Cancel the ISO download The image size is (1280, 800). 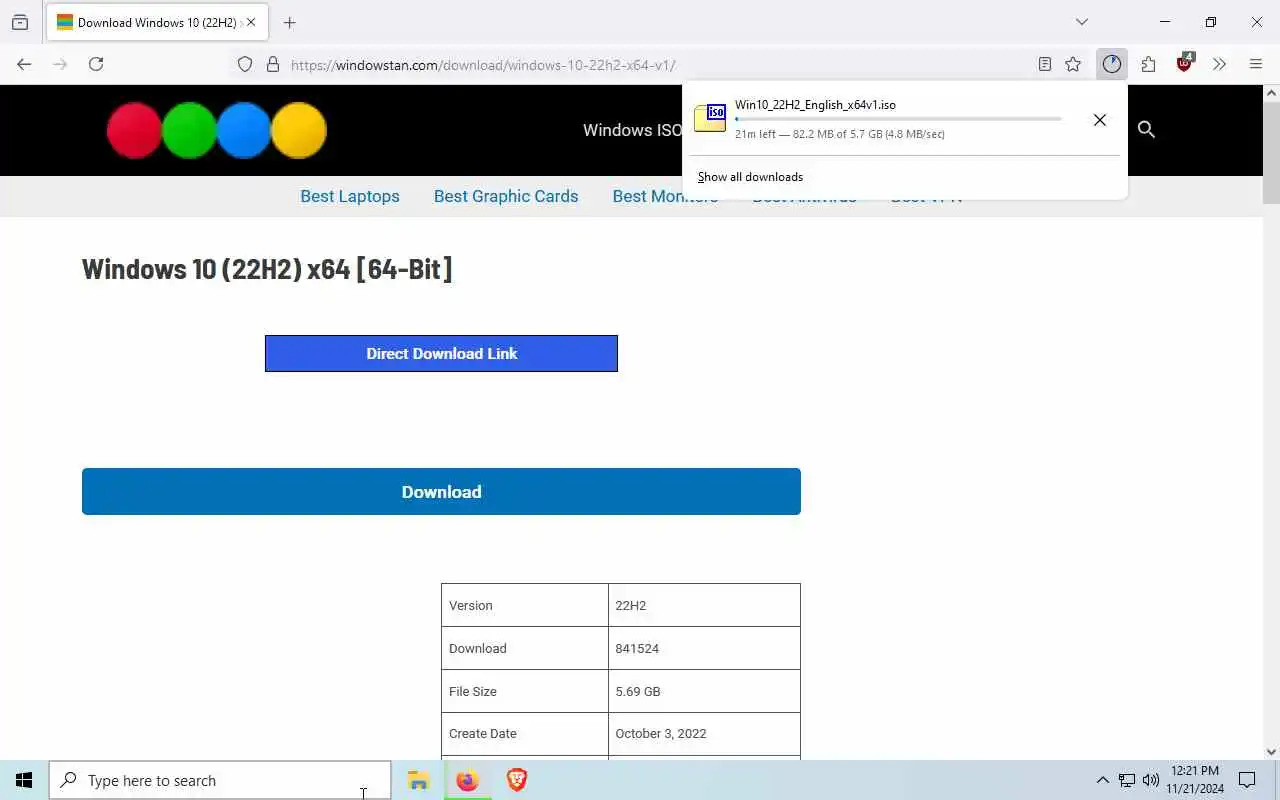click(1100, 120)
